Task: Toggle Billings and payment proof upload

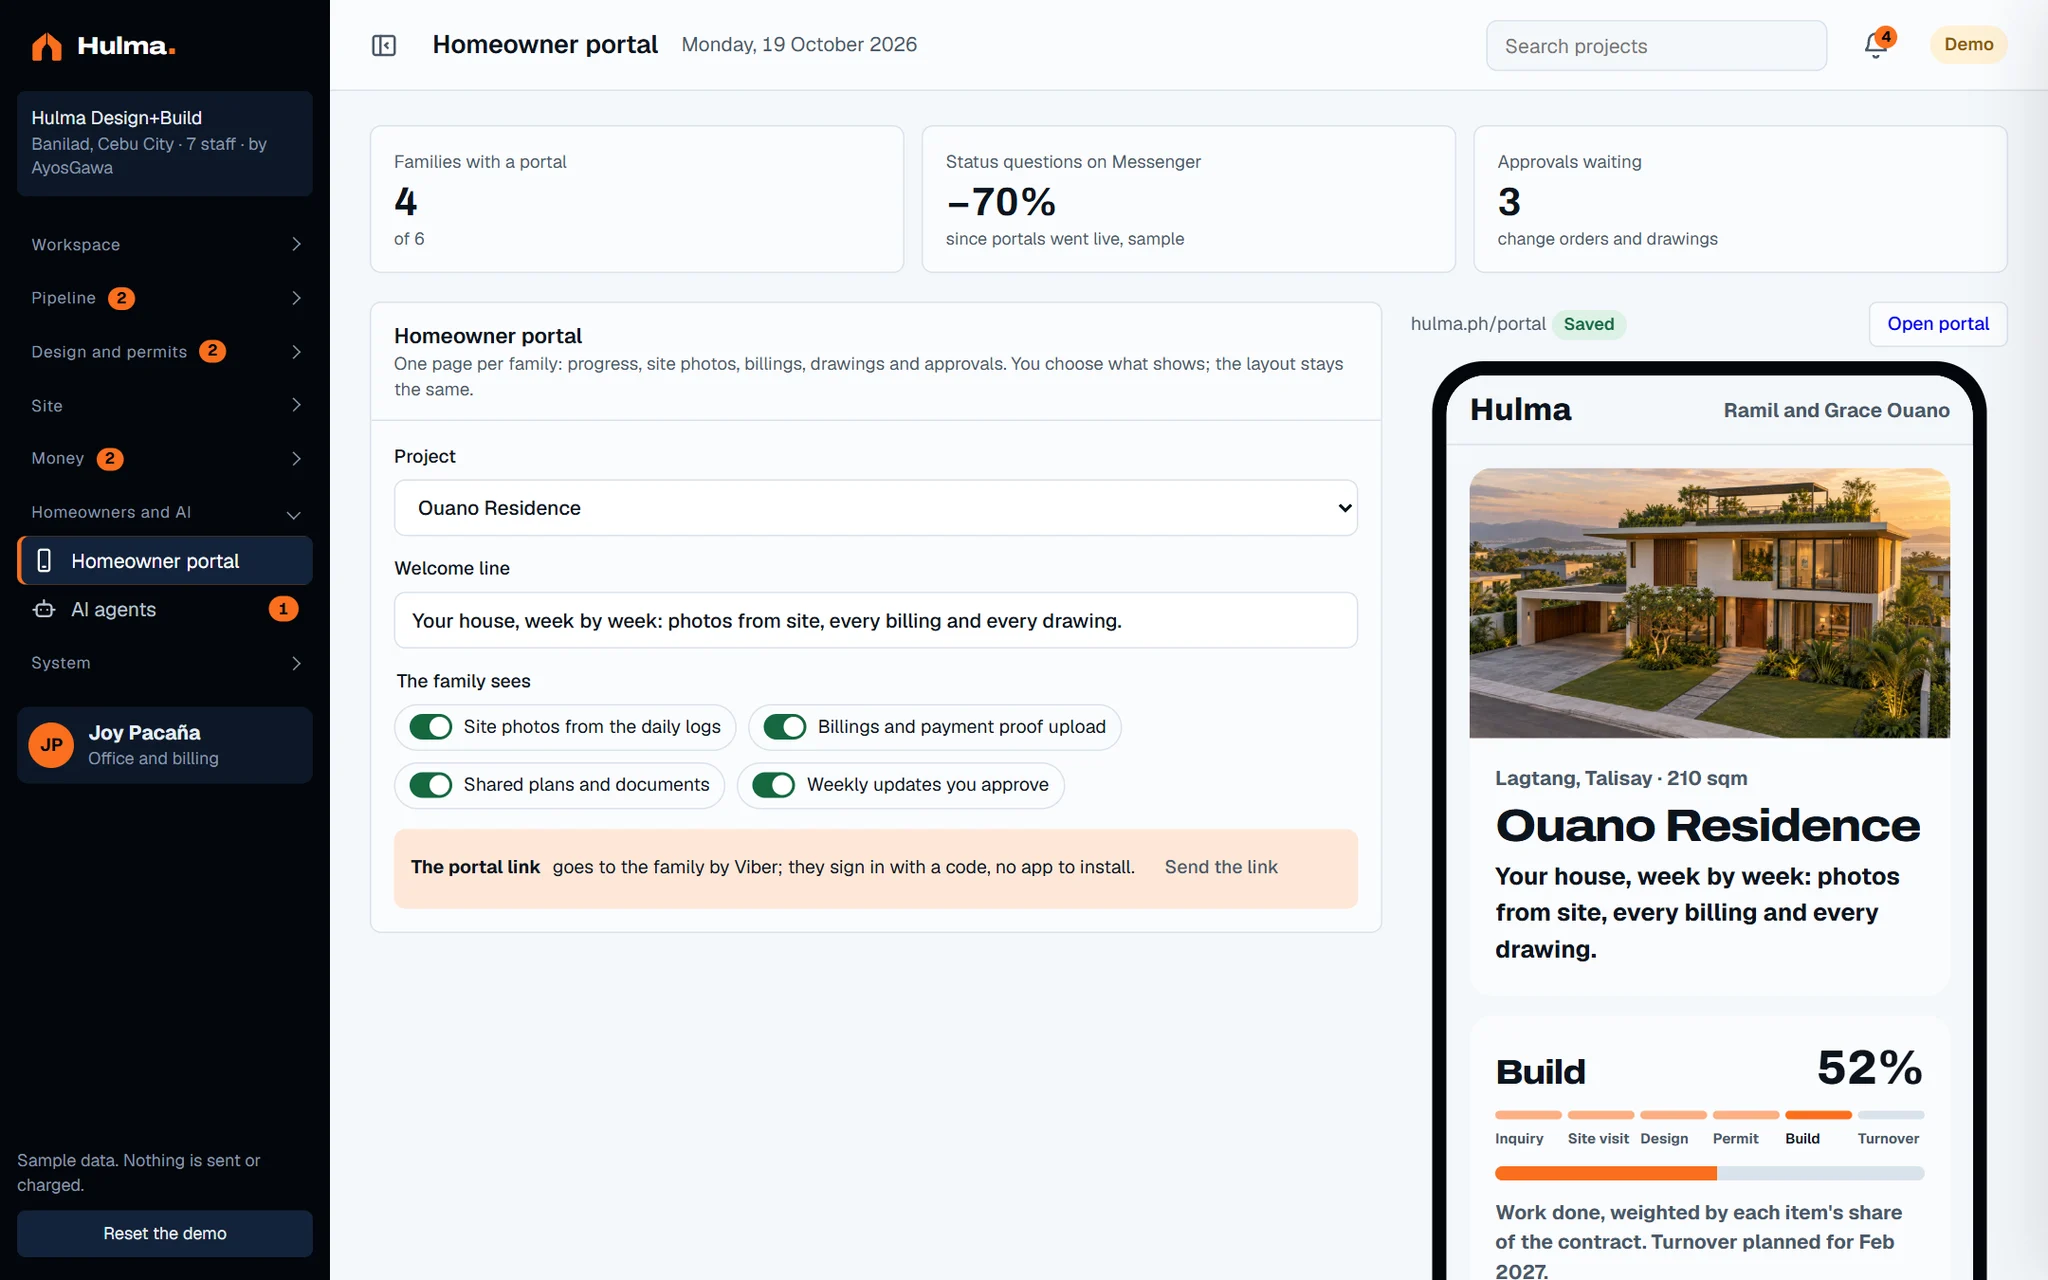Action: tap(785, 727)
